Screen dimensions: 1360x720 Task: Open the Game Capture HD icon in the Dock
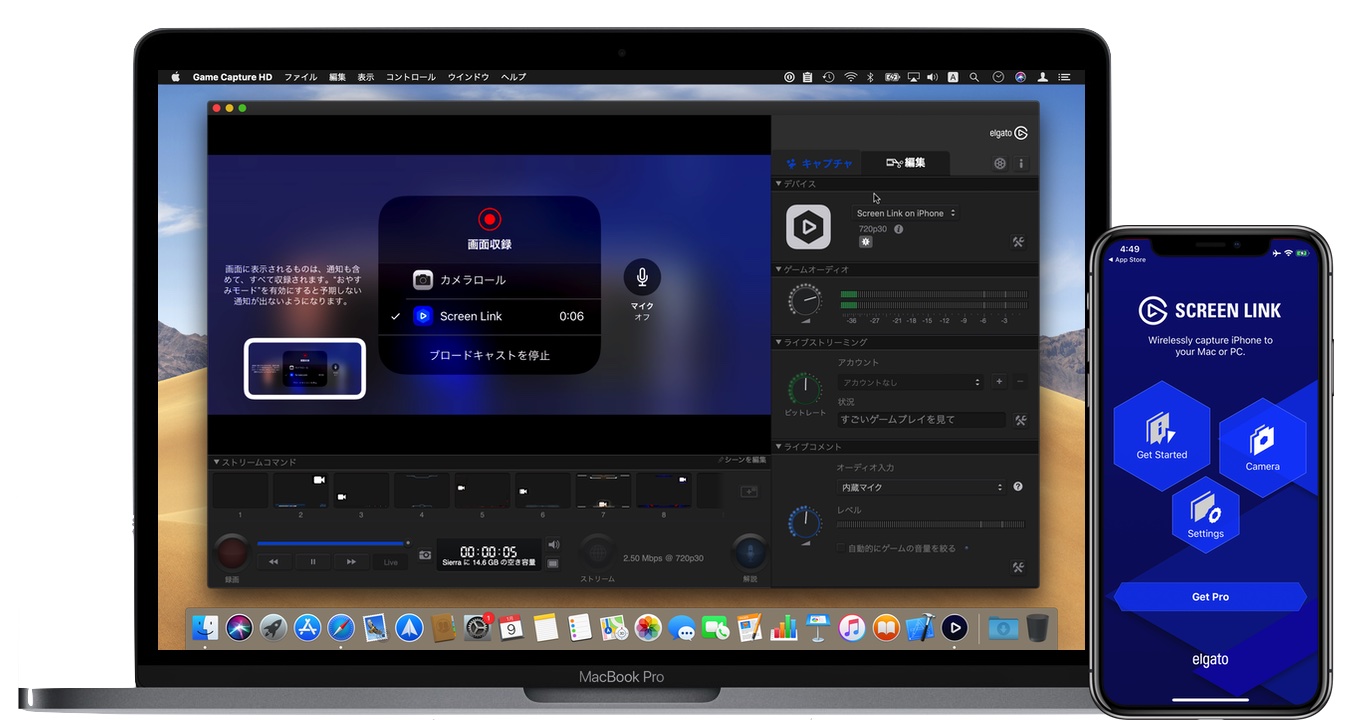tap(955, 627)
